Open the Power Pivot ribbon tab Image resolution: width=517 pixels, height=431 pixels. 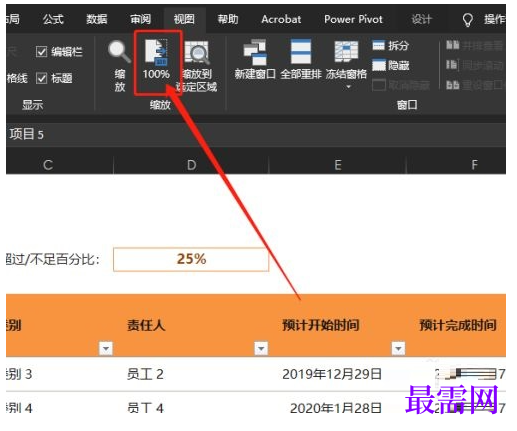[353, 19]
